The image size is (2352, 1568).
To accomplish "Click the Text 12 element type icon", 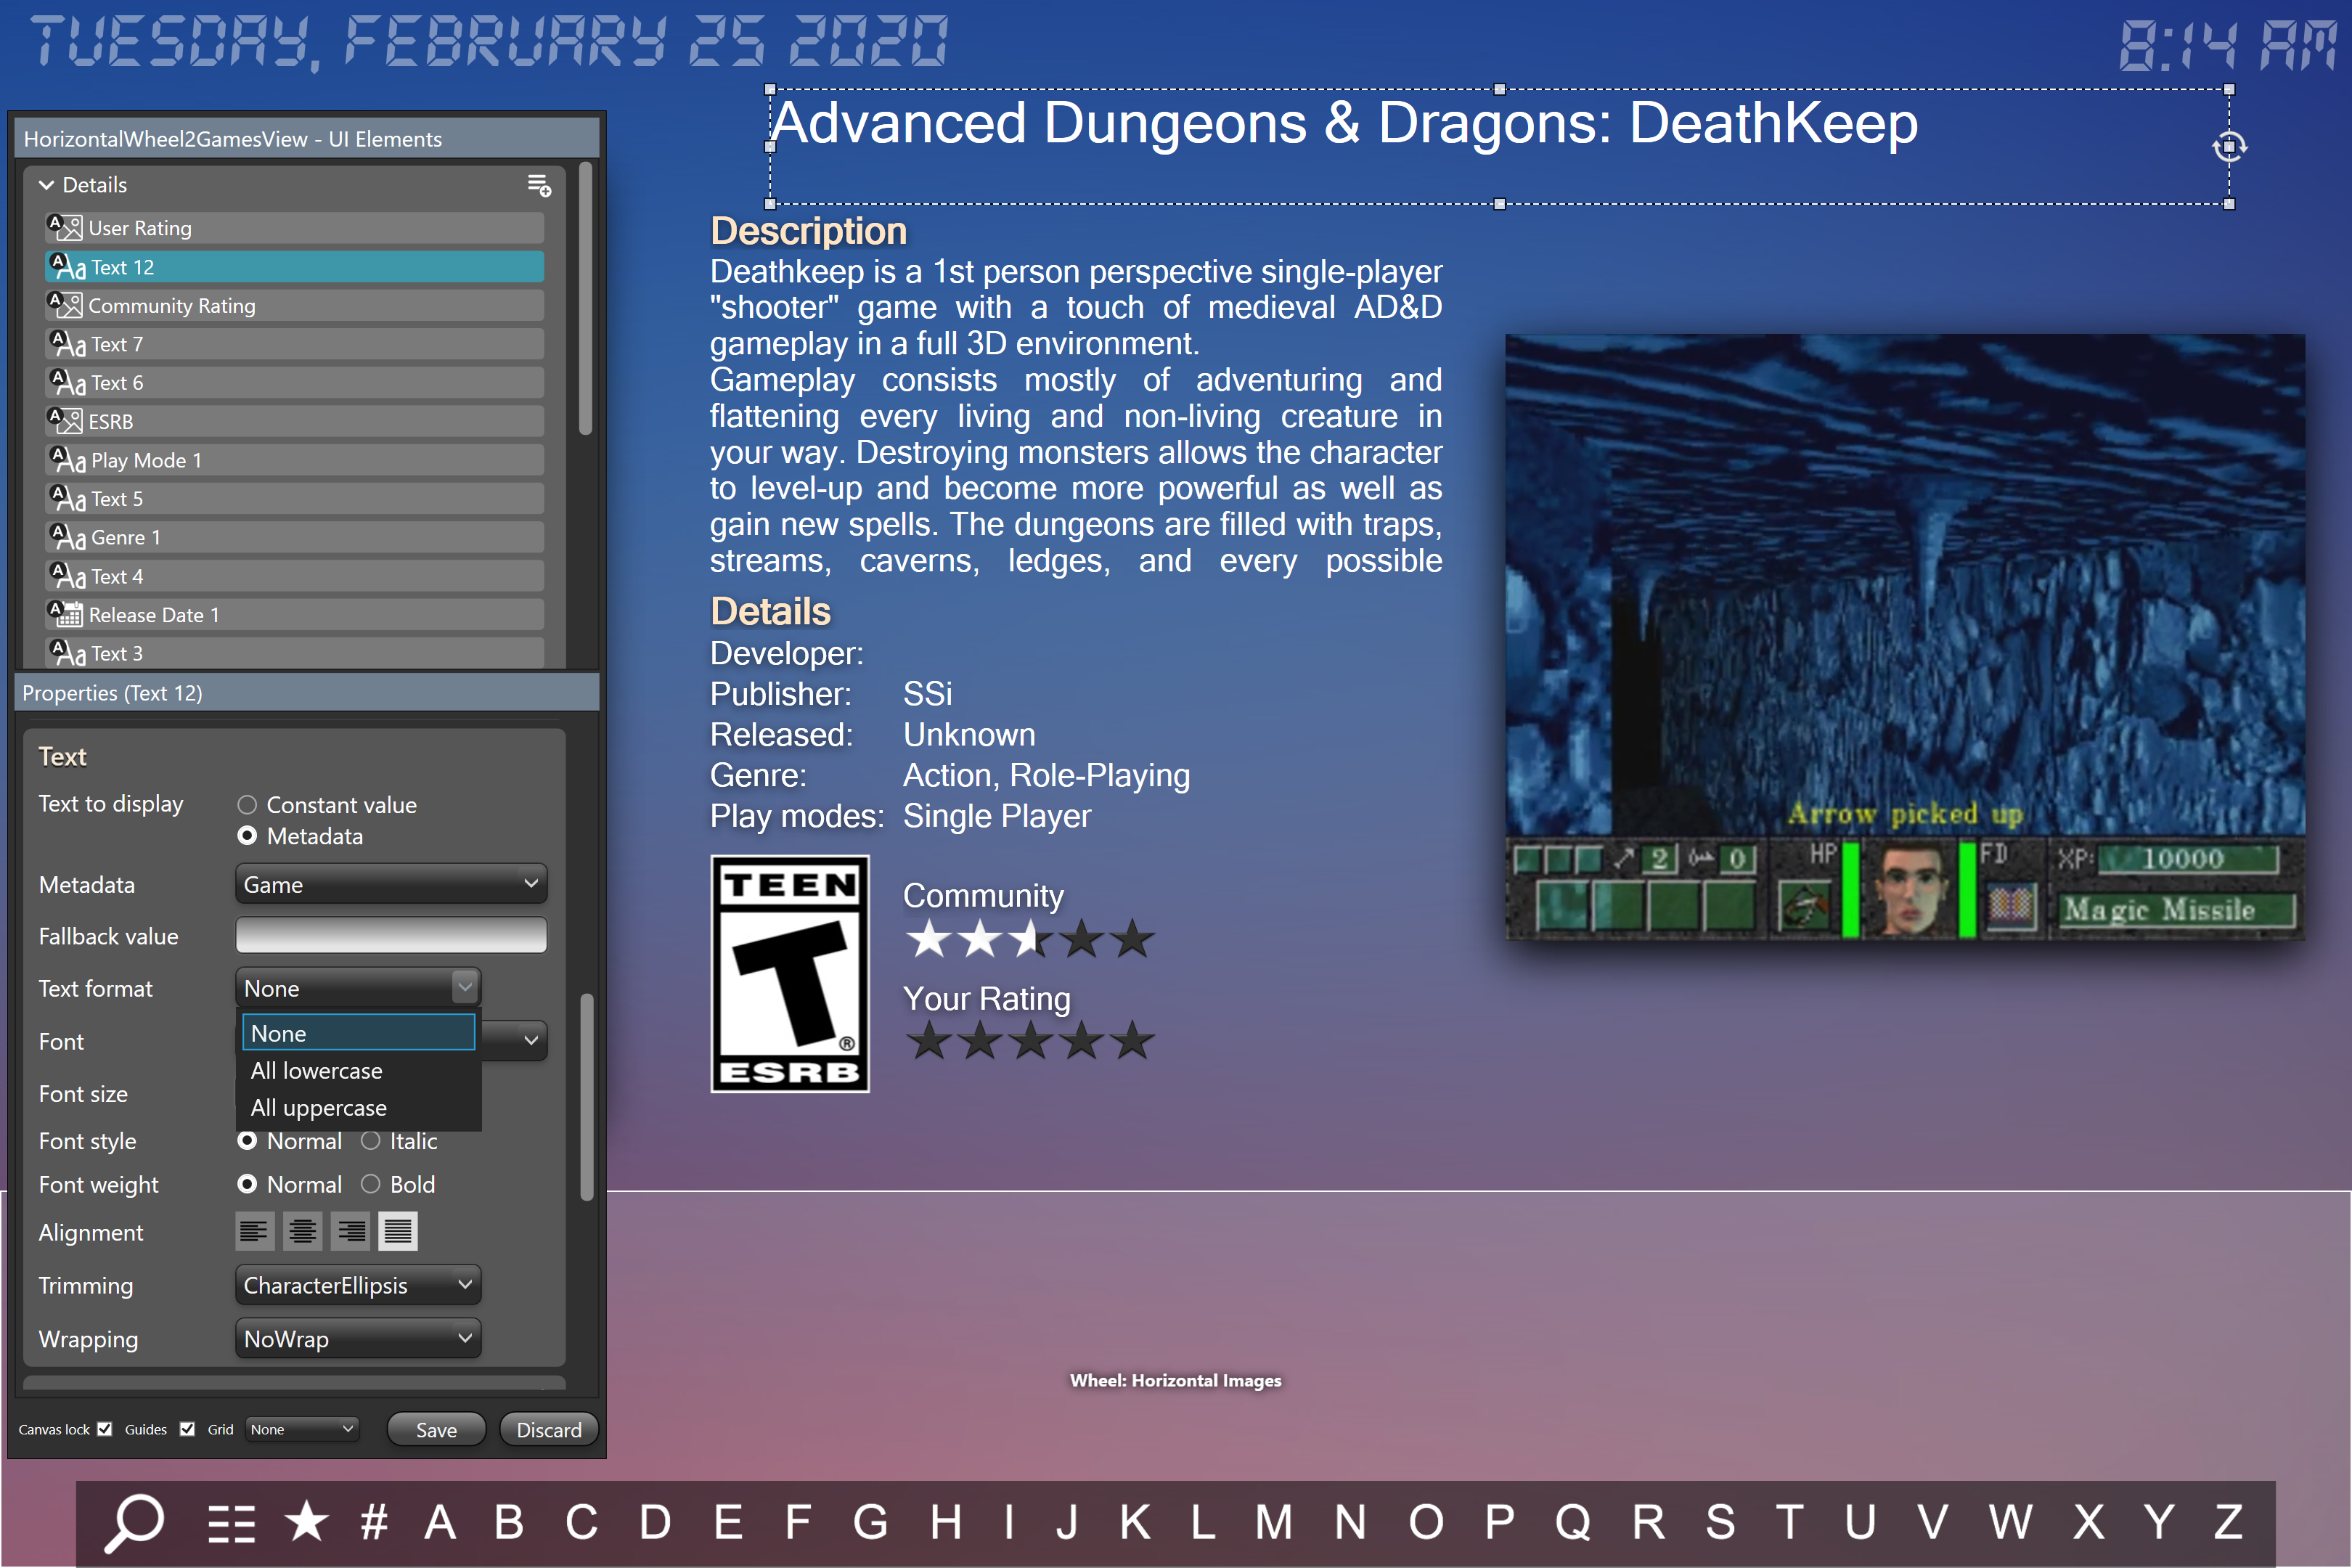I will 68,267.
